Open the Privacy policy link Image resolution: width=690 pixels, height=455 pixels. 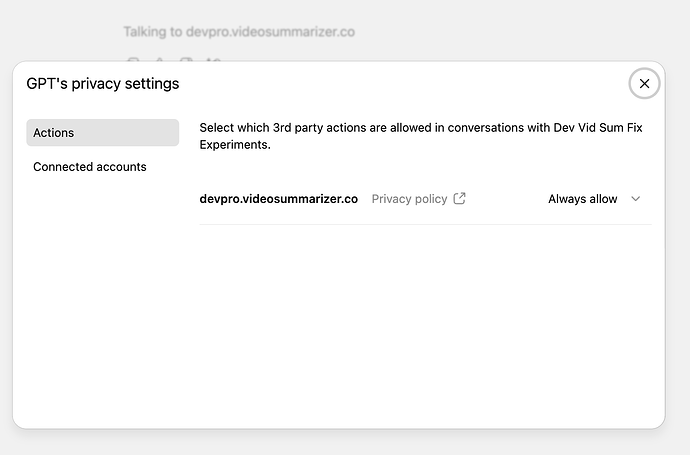click(x=409, y=199)
